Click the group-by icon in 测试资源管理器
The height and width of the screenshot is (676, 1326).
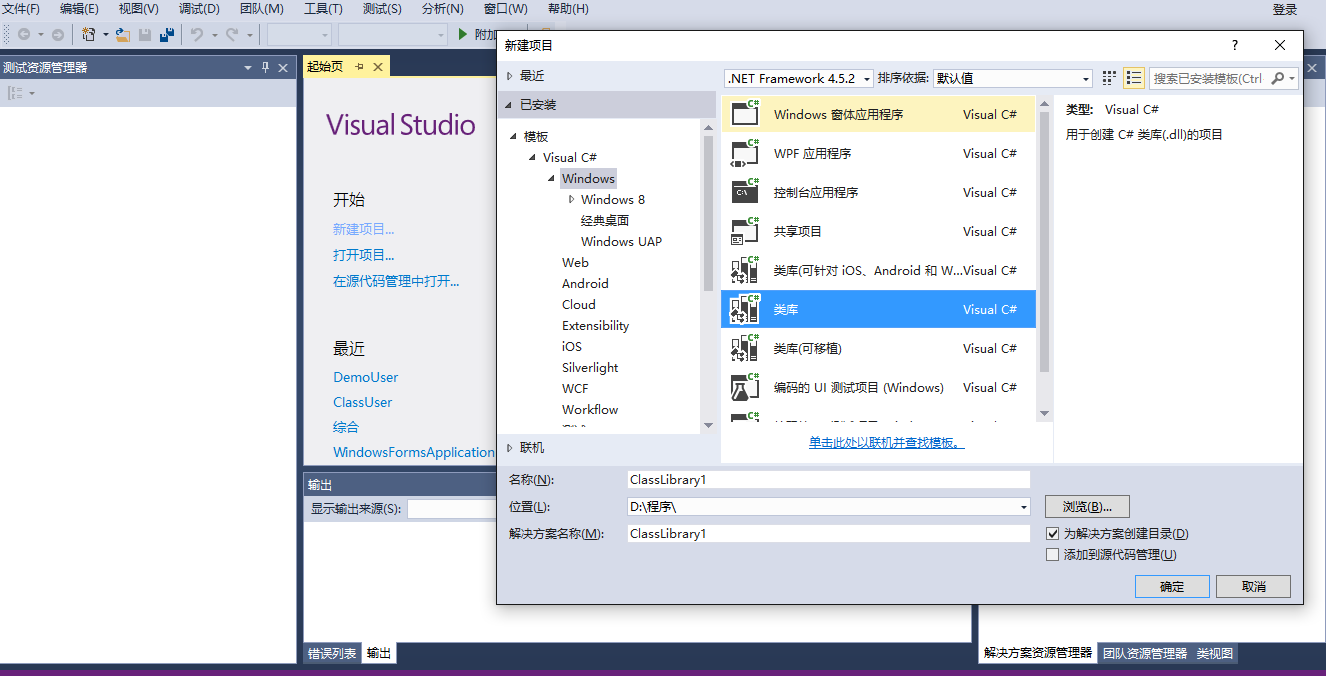[15, 93]
